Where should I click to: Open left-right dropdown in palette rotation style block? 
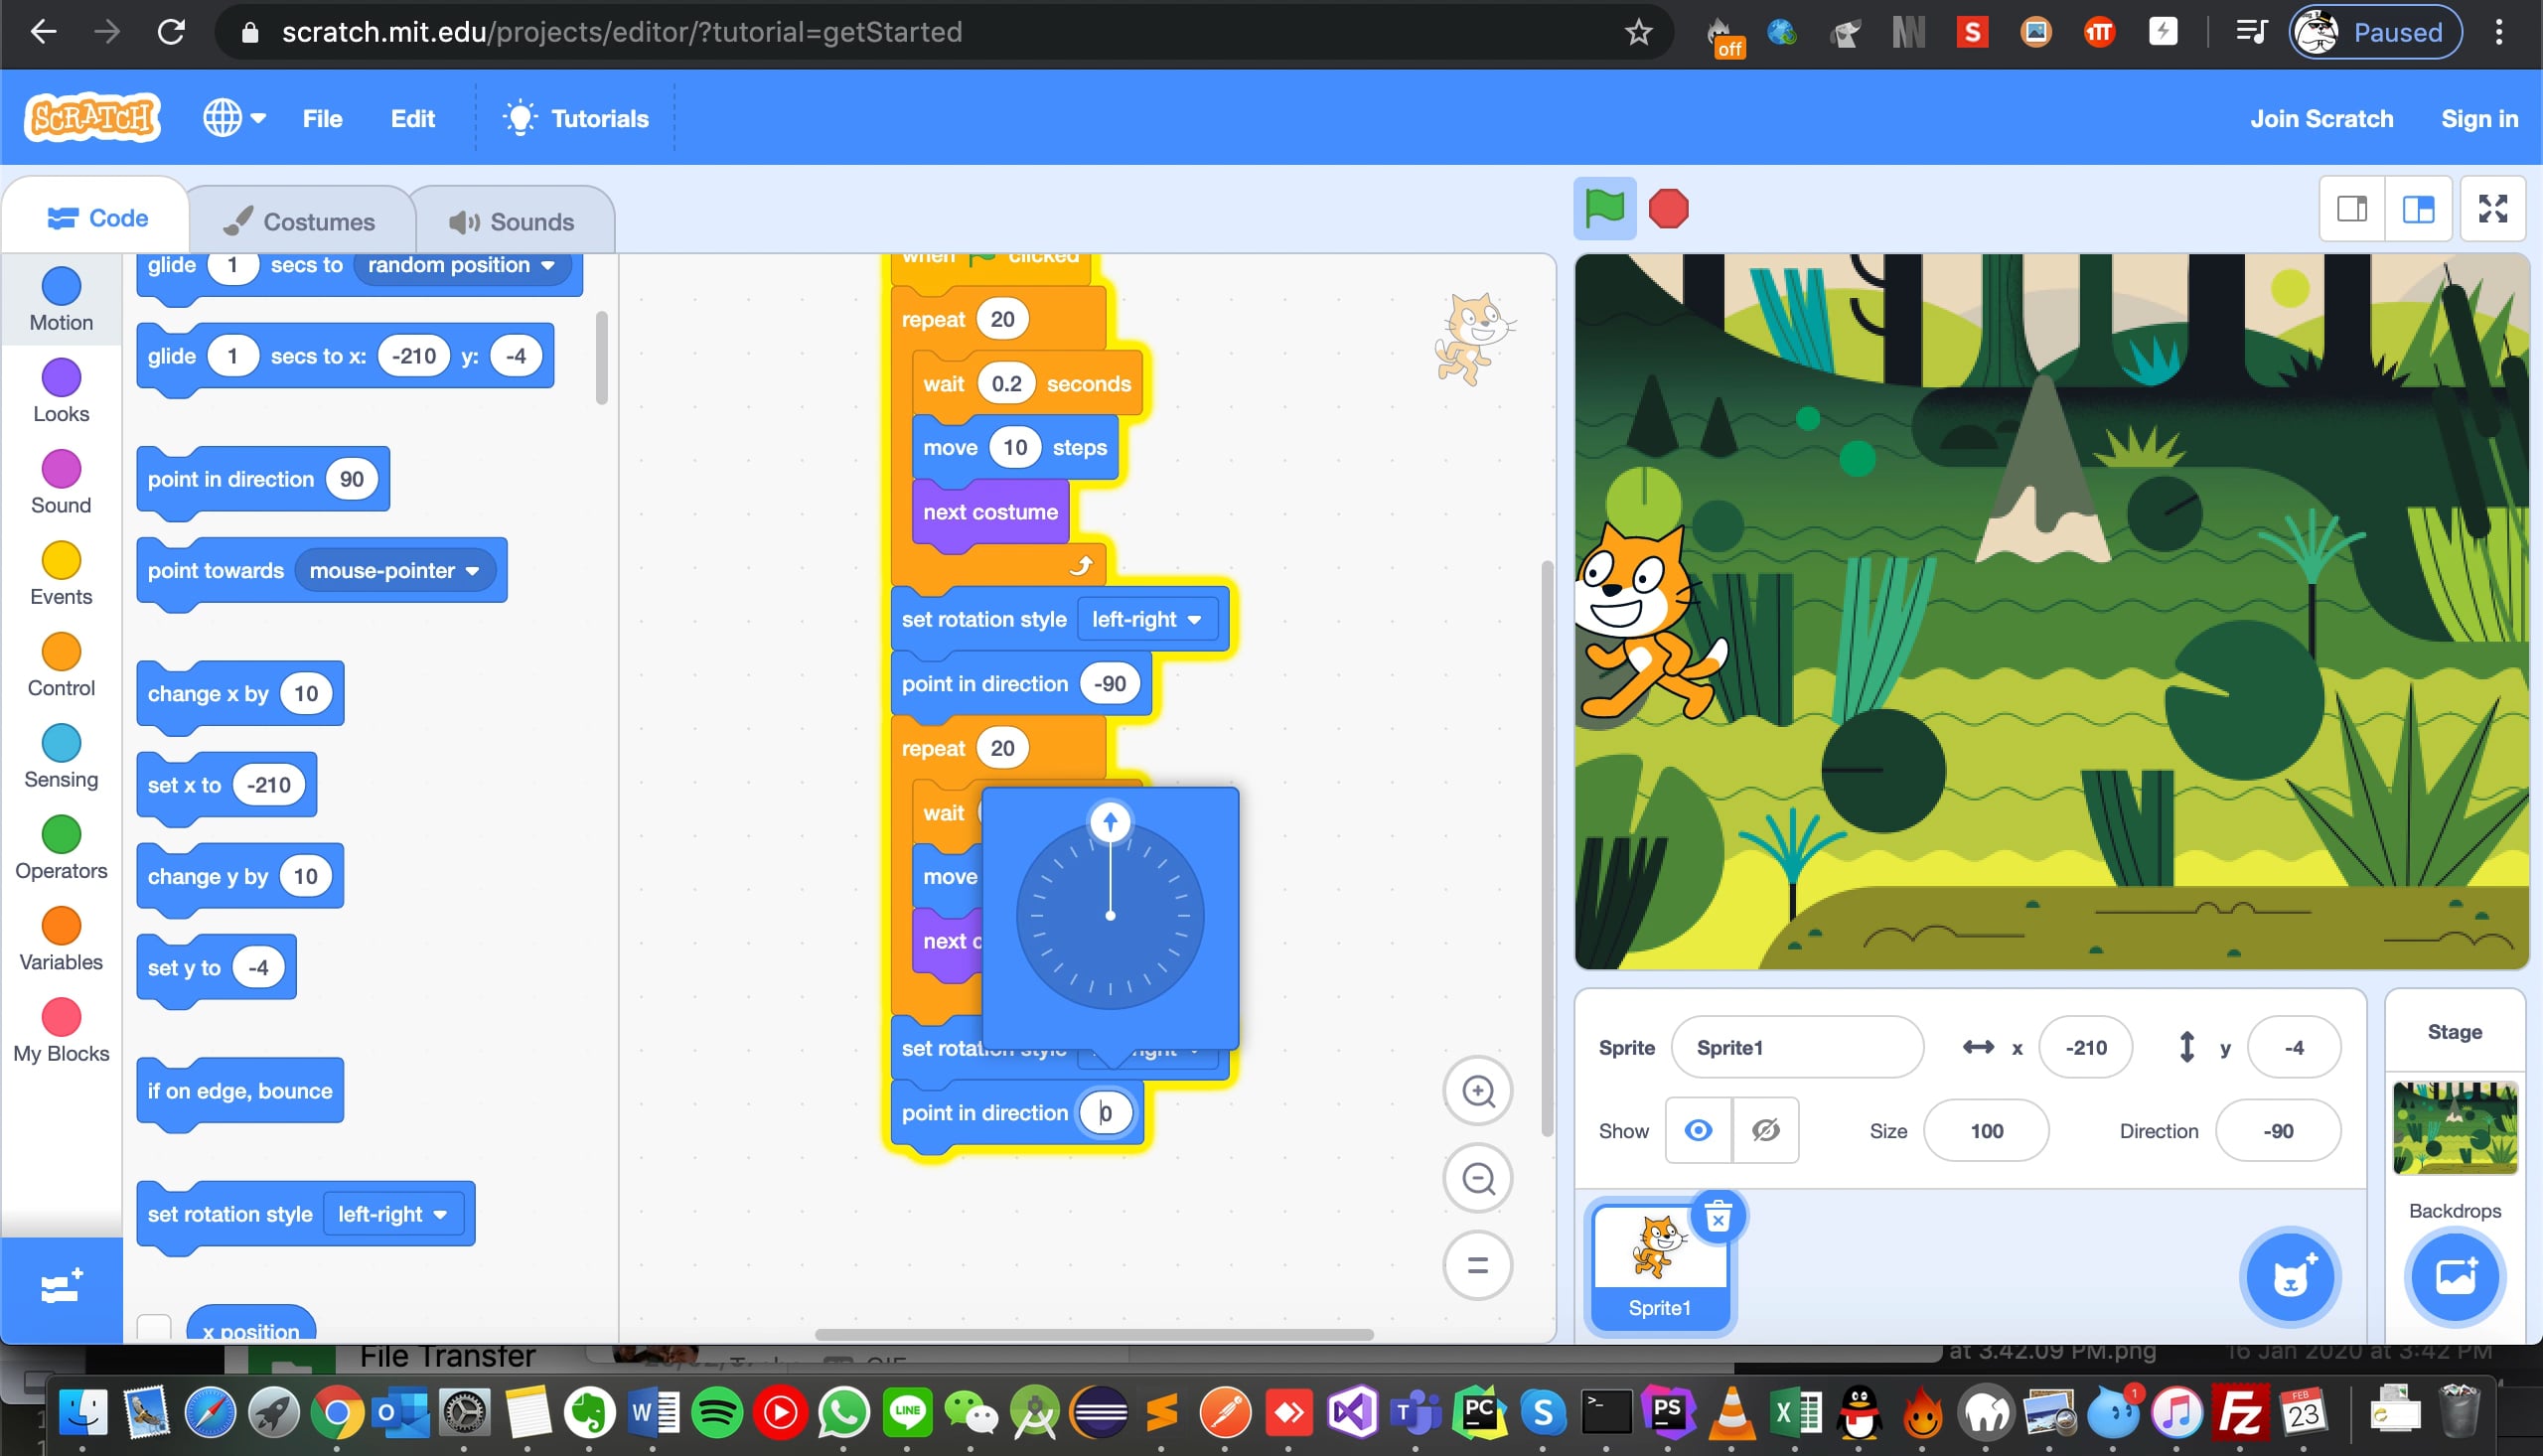(x=392, y=1213)
